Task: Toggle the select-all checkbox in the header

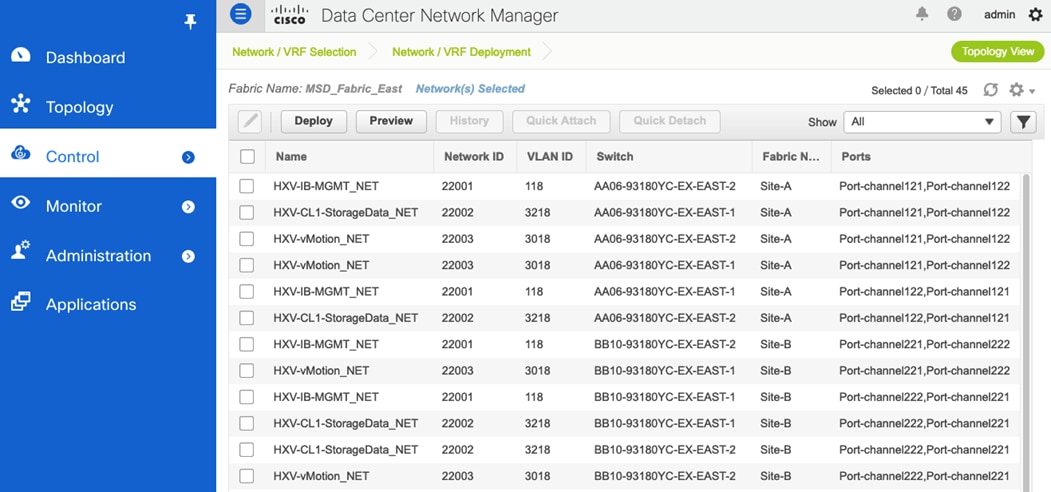Action: [247, 157]
